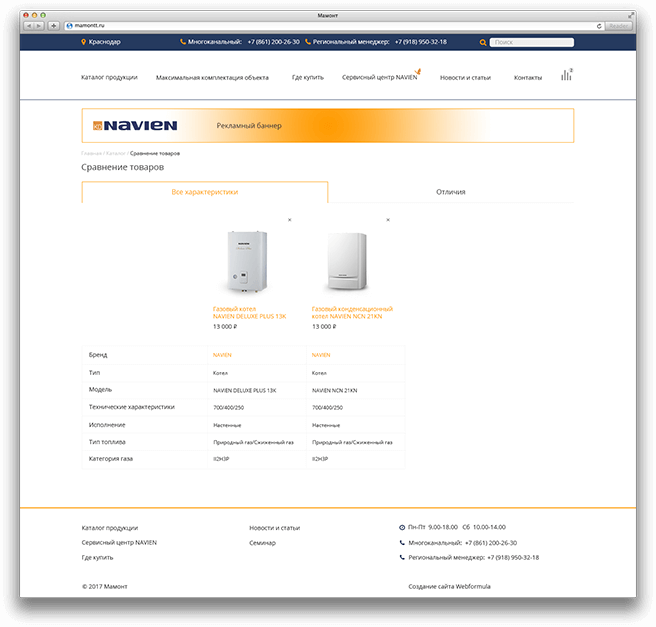Switch to the Отличия tab

[x=451, y=192]
